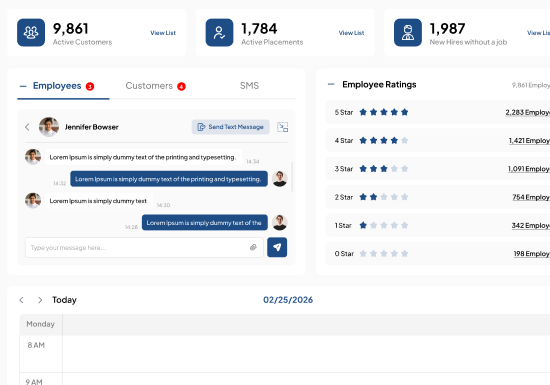The height and width of the screenshot is (385, 550).
Task: Collapse the Employees chat panel
Action: click(23, 86)
